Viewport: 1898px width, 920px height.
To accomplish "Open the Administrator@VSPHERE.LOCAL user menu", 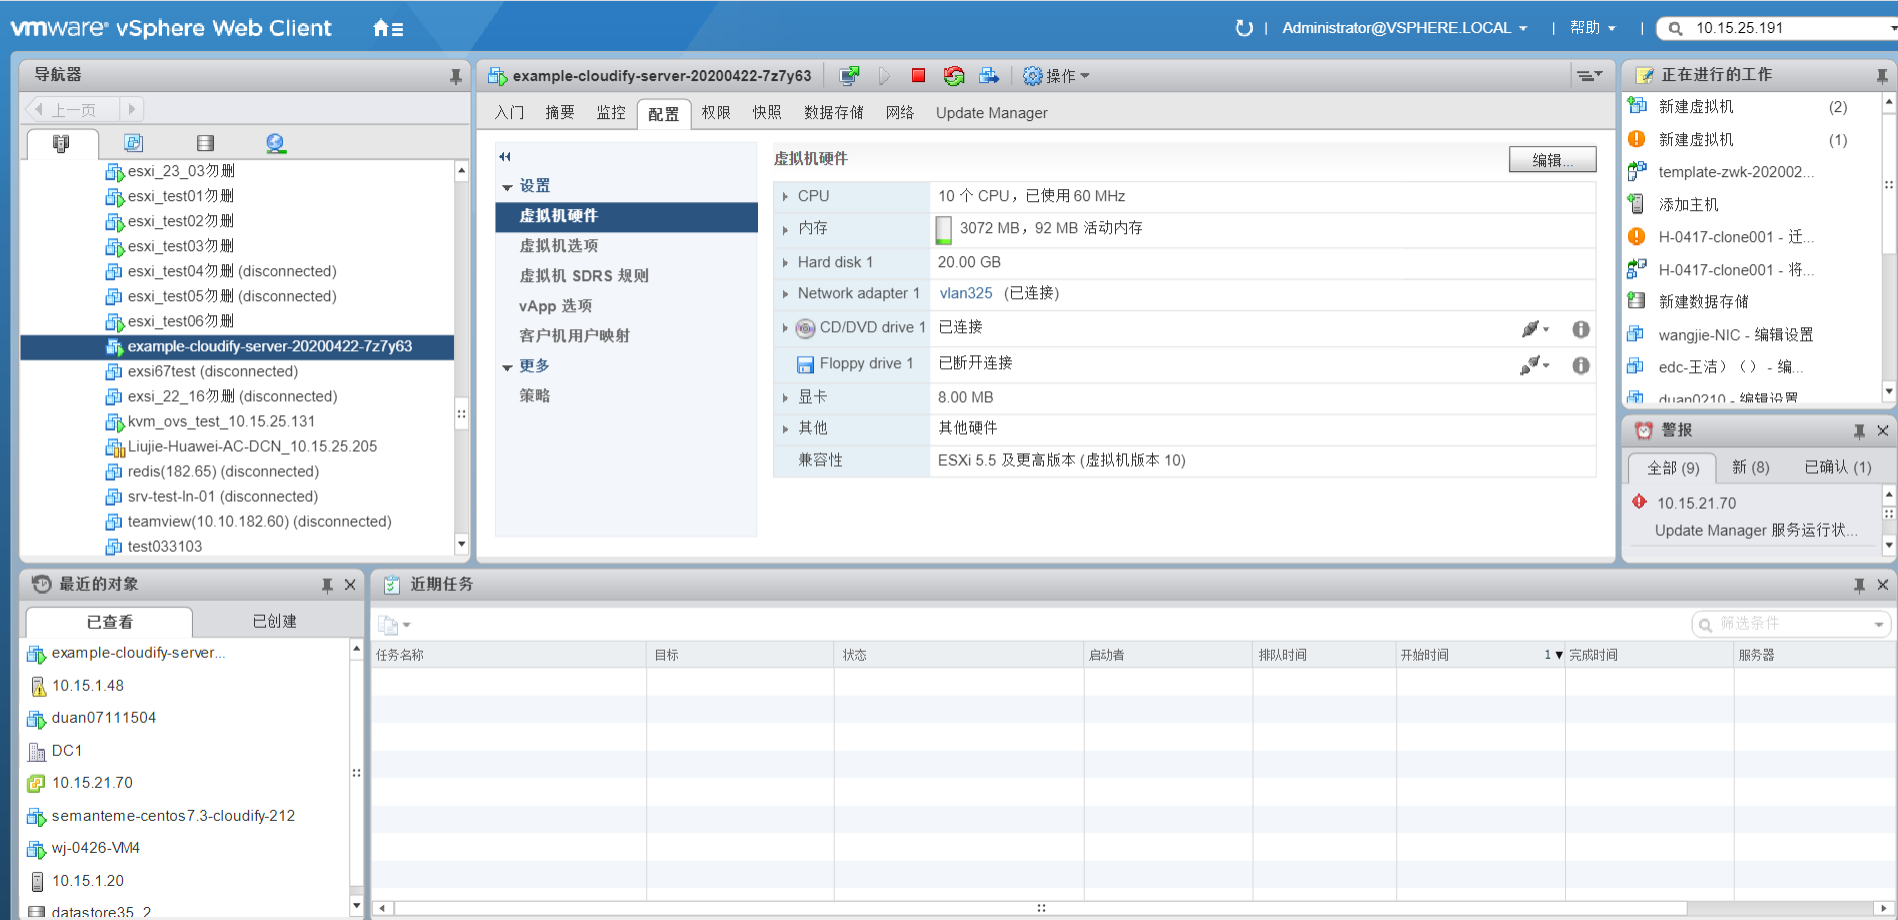I will pyautogui.click(x=1404, y=28).
